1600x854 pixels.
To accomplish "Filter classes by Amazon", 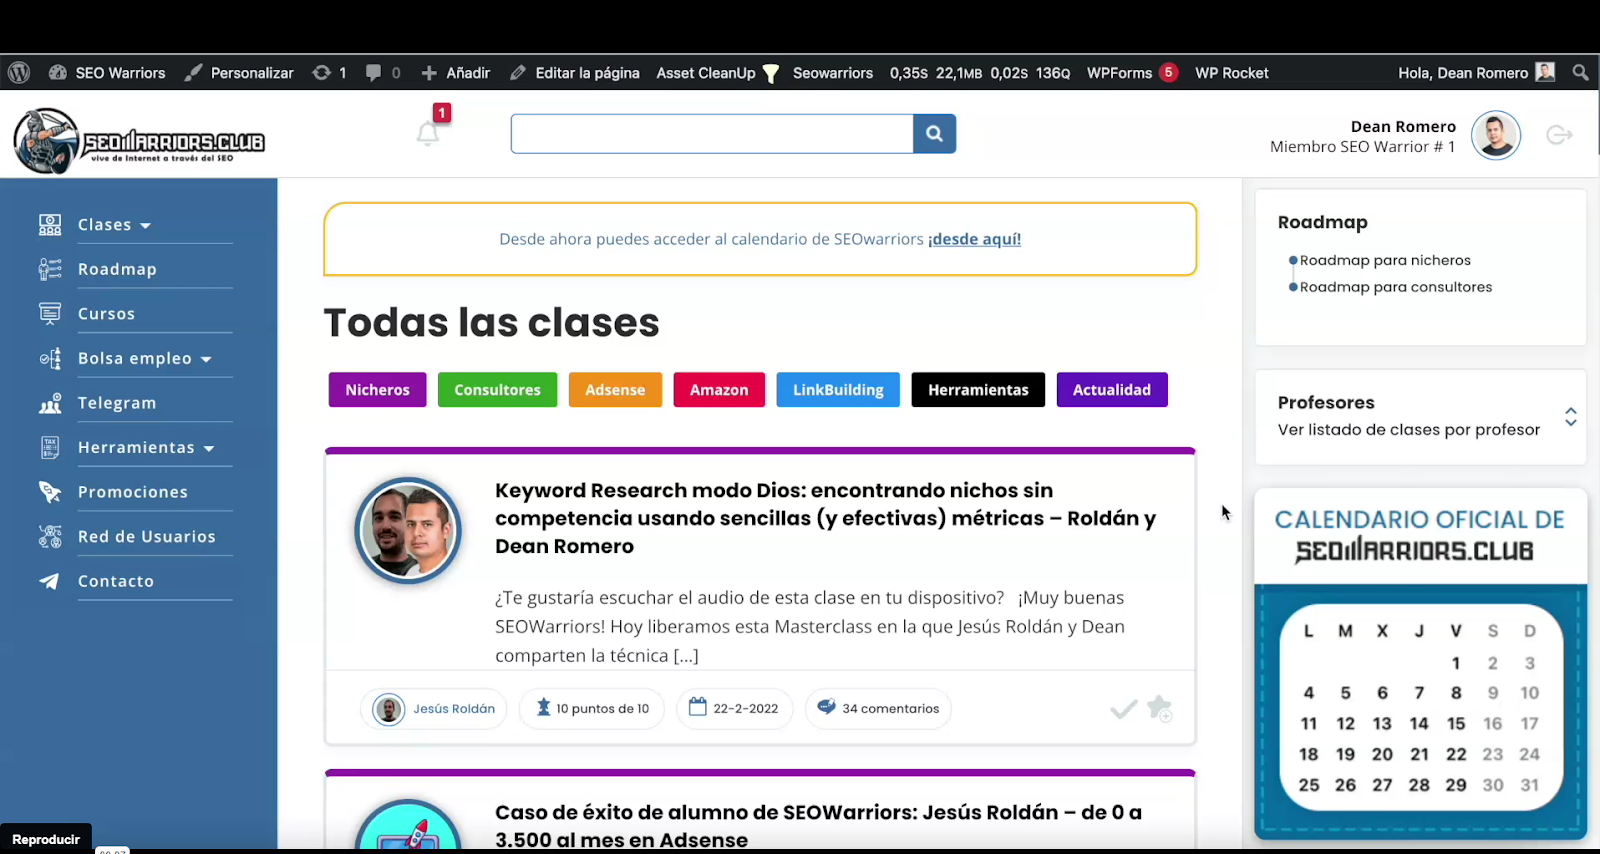I will pyautogui.click(x=719, y=390).
